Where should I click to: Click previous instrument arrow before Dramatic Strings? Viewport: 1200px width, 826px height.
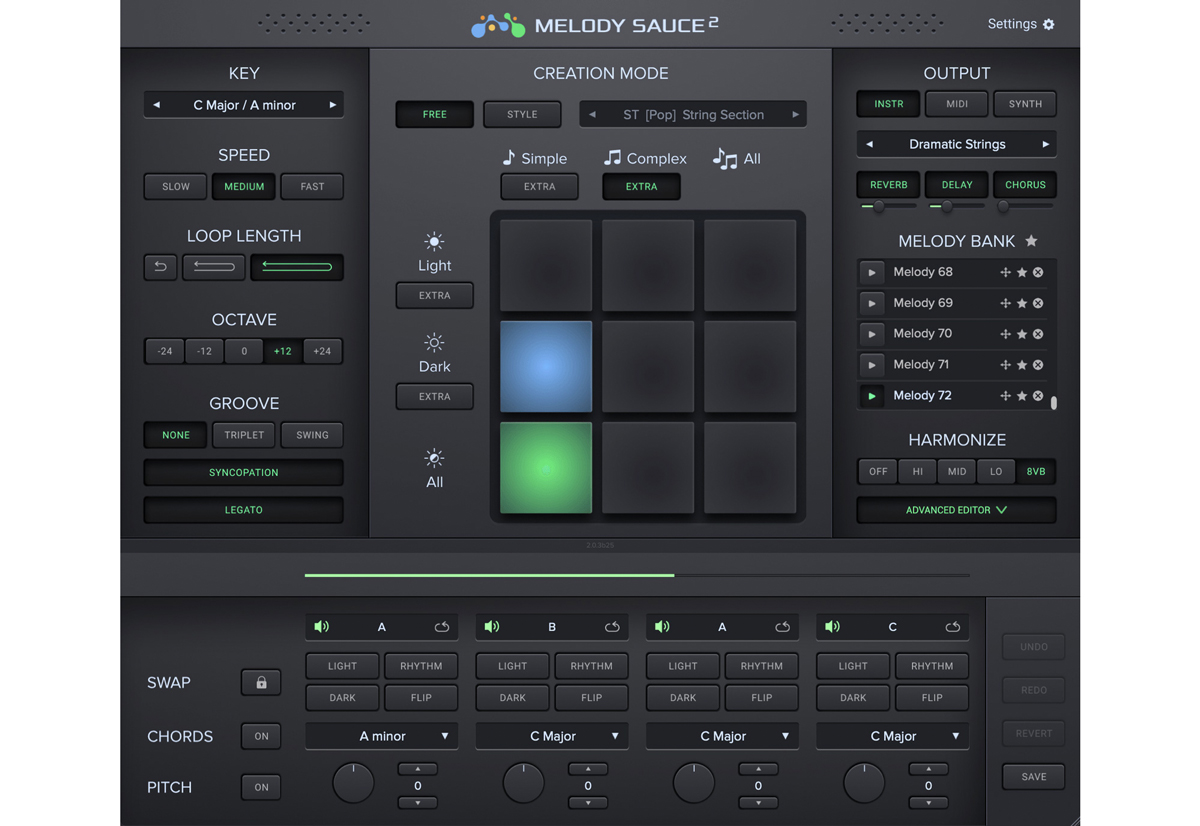coord(869,145)
